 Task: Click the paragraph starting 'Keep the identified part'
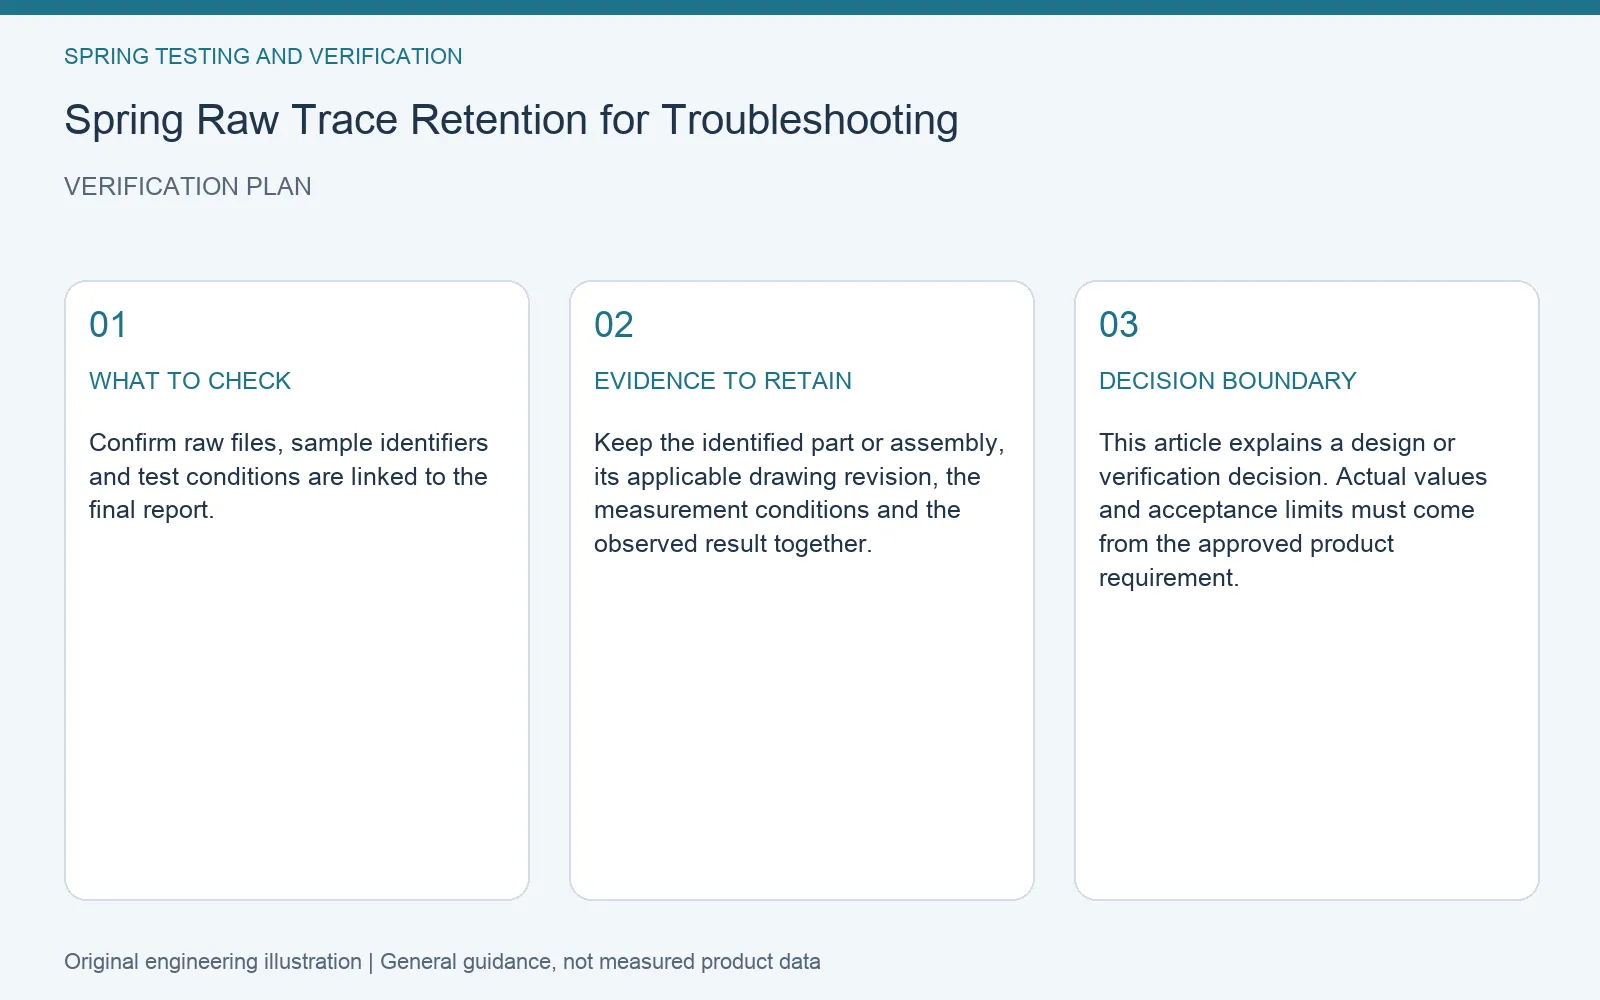[x=799, y=493]
